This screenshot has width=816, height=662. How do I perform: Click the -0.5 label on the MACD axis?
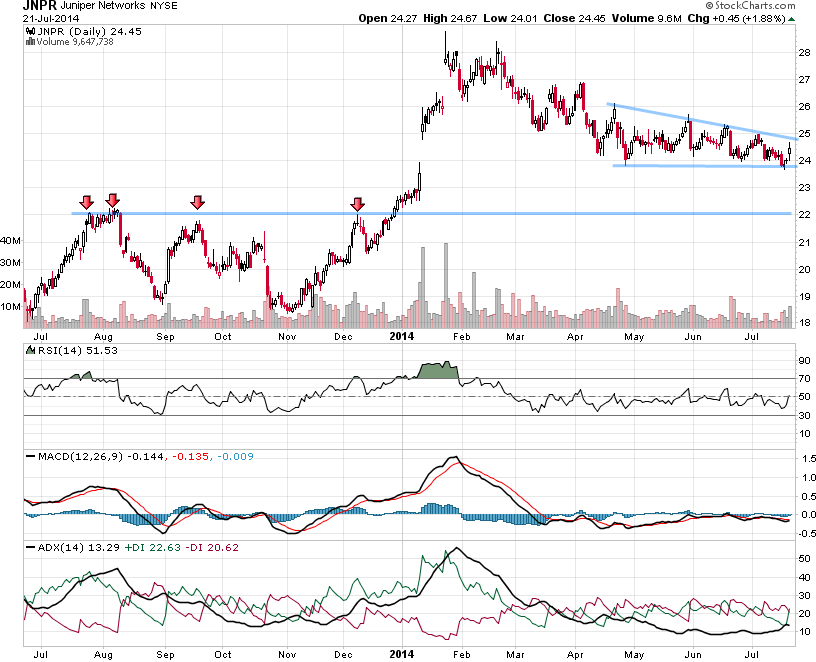pos(807,533)
